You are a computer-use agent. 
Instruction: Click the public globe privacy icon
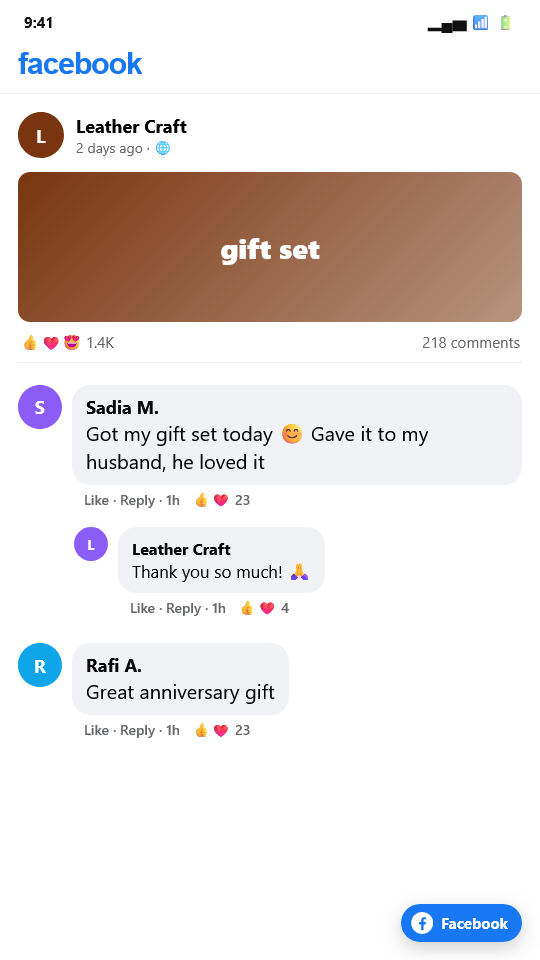[x=162, y=148]
